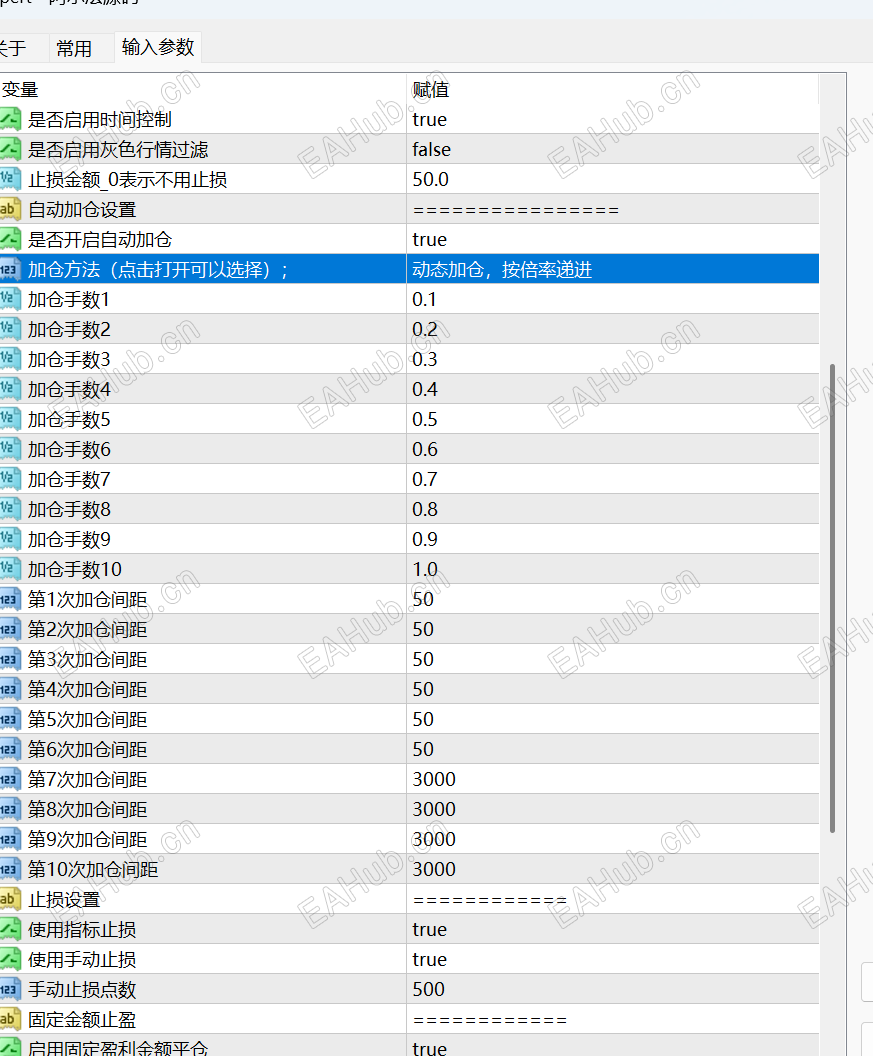Select the 第4次加仓间距 row label
Image resolution: width=873 pixels, height=1056 pixels.
[88, 689]
